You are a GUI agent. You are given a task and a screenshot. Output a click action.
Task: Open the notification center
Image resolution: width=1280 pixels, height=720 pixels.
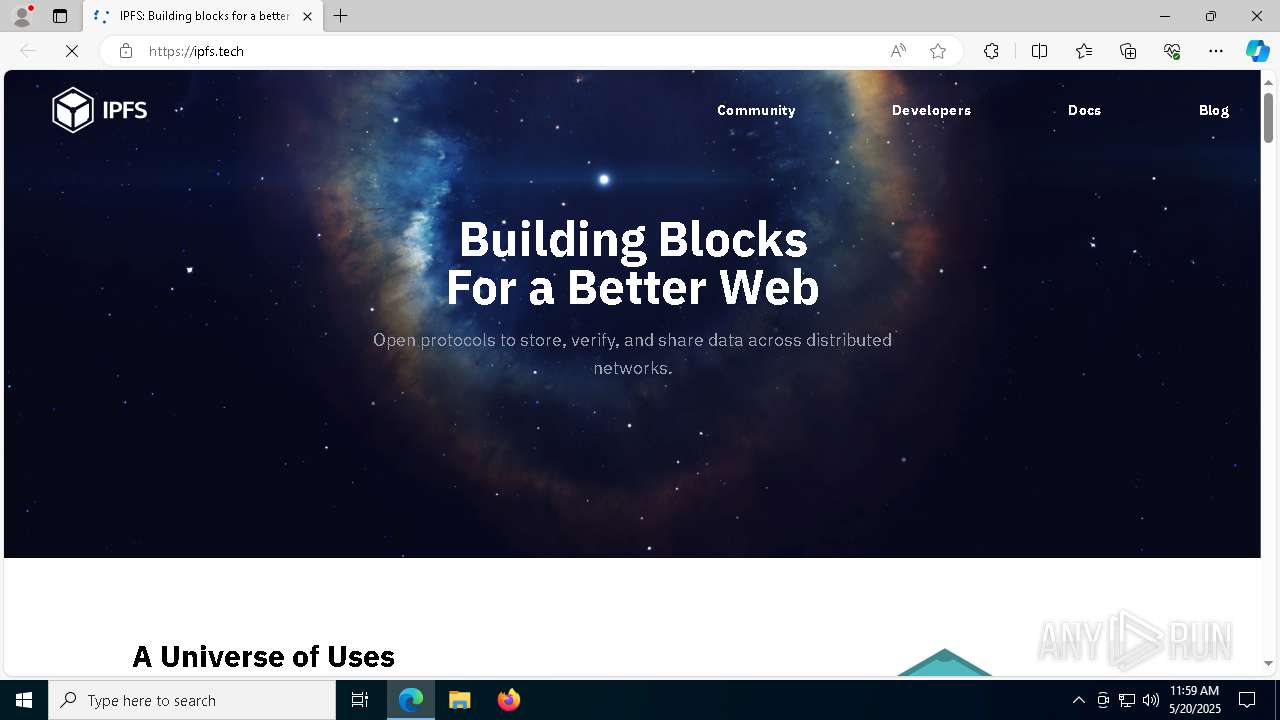(x=1247, y=700)
